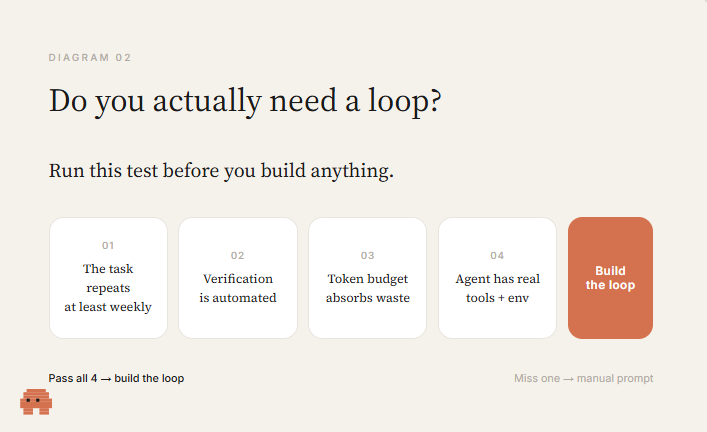707x432 pixels.
Task: Select card 02 Verification is automated
Action: [x=238, y=278]
